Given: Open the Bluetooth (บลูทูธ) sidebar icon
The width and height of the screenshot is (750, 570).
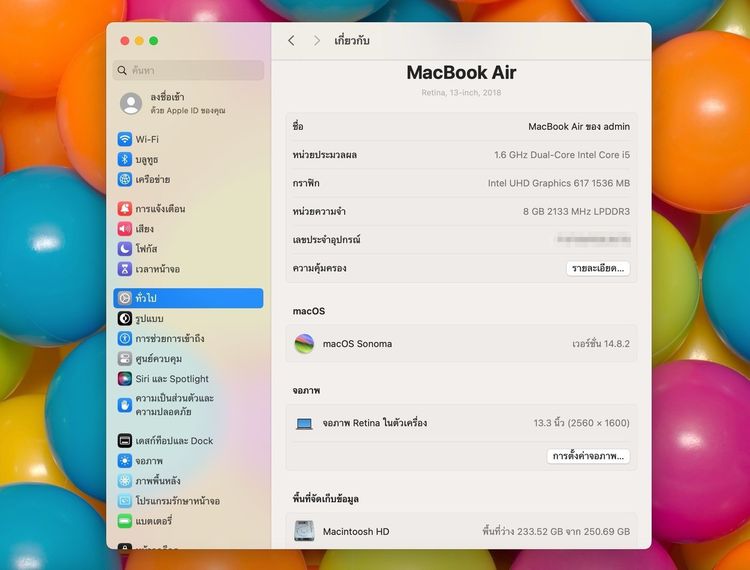Looking at the screenshot, I should coord(125,159).
